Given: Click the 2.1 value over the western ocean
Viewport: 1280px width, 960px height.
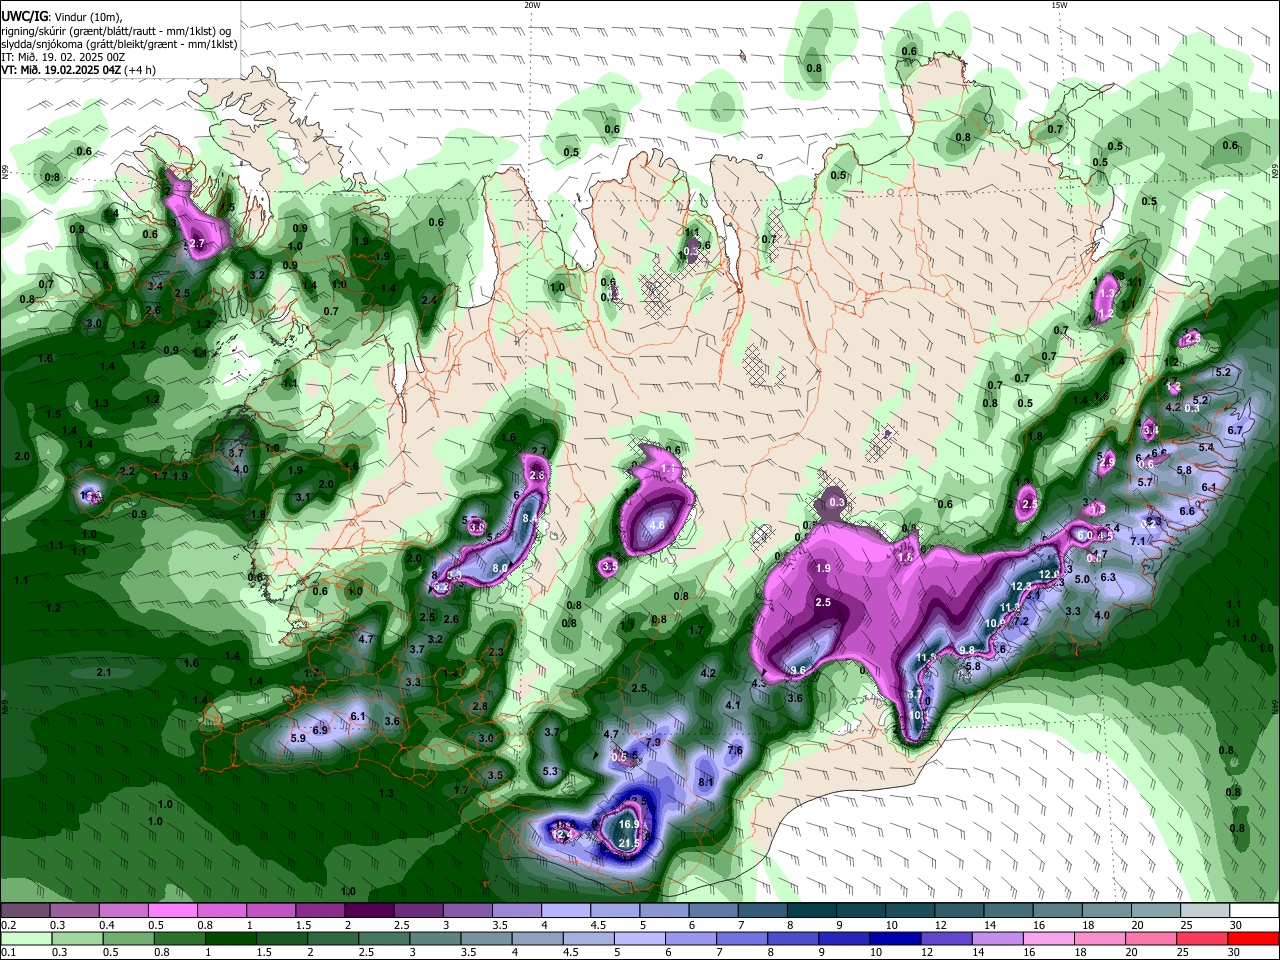Looking at the screenshot, I should pos(103,672).
